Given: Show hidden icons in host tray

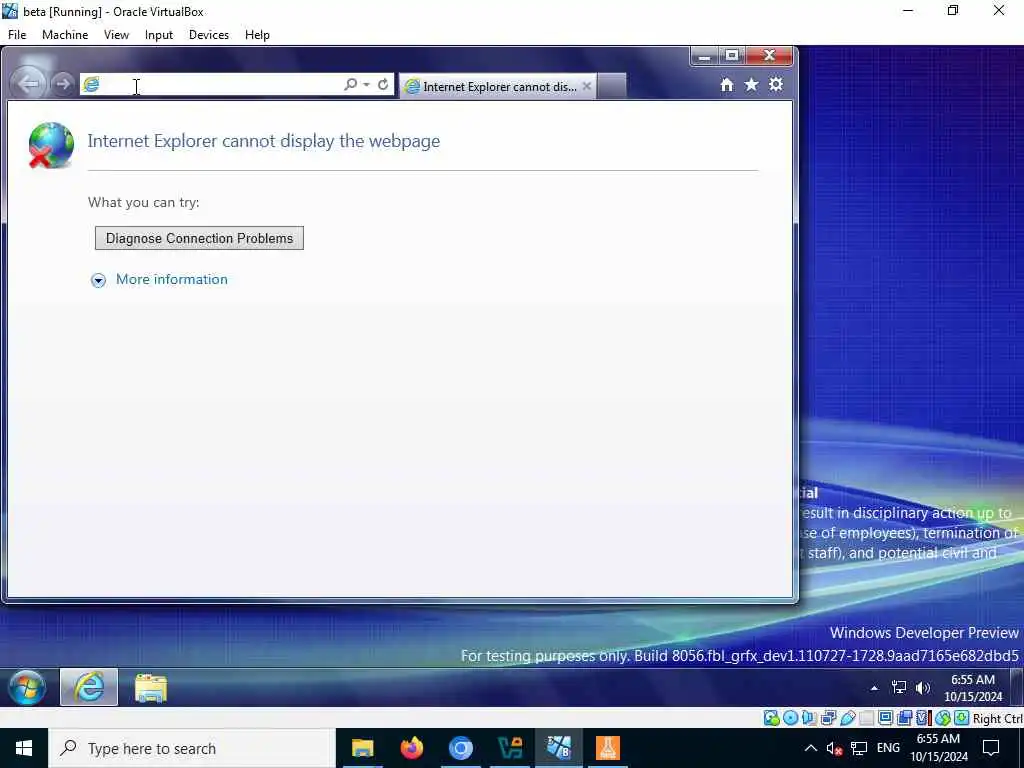Looking at the screenshot, I should tap(810, 748).
